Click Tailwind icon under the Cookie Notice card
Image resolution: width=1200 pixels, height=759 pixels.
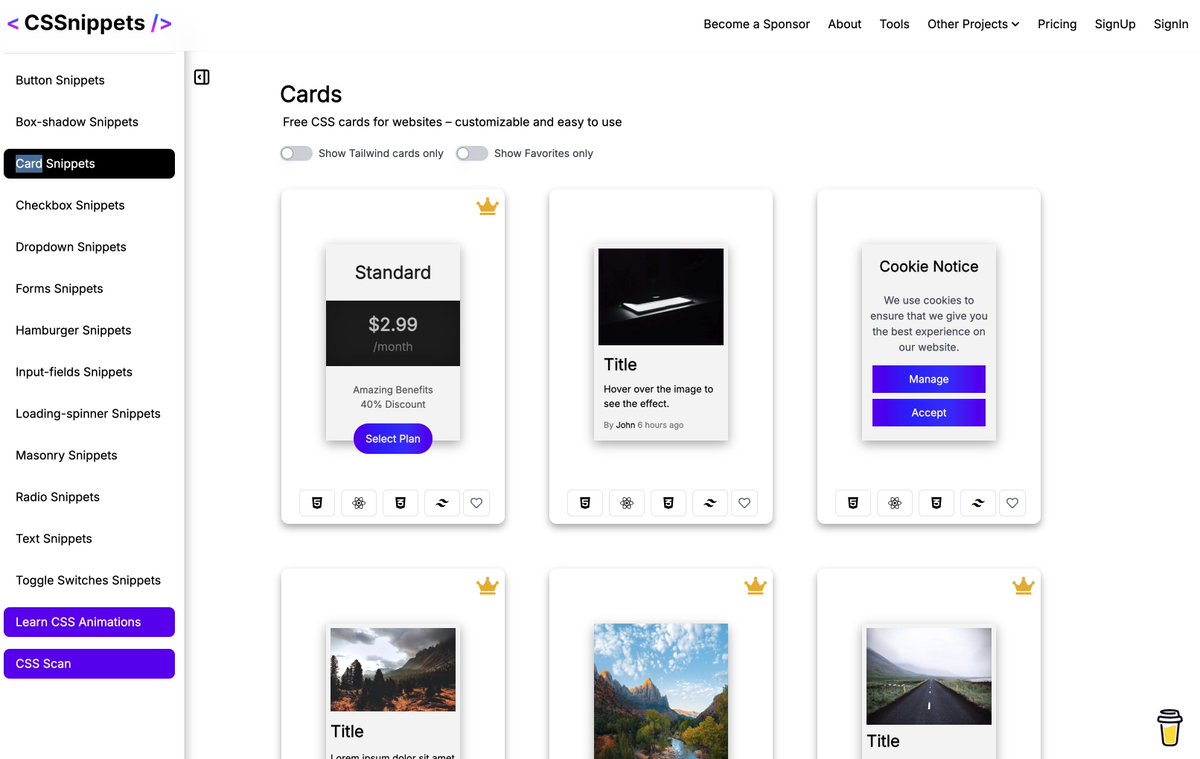click(977, 503)
